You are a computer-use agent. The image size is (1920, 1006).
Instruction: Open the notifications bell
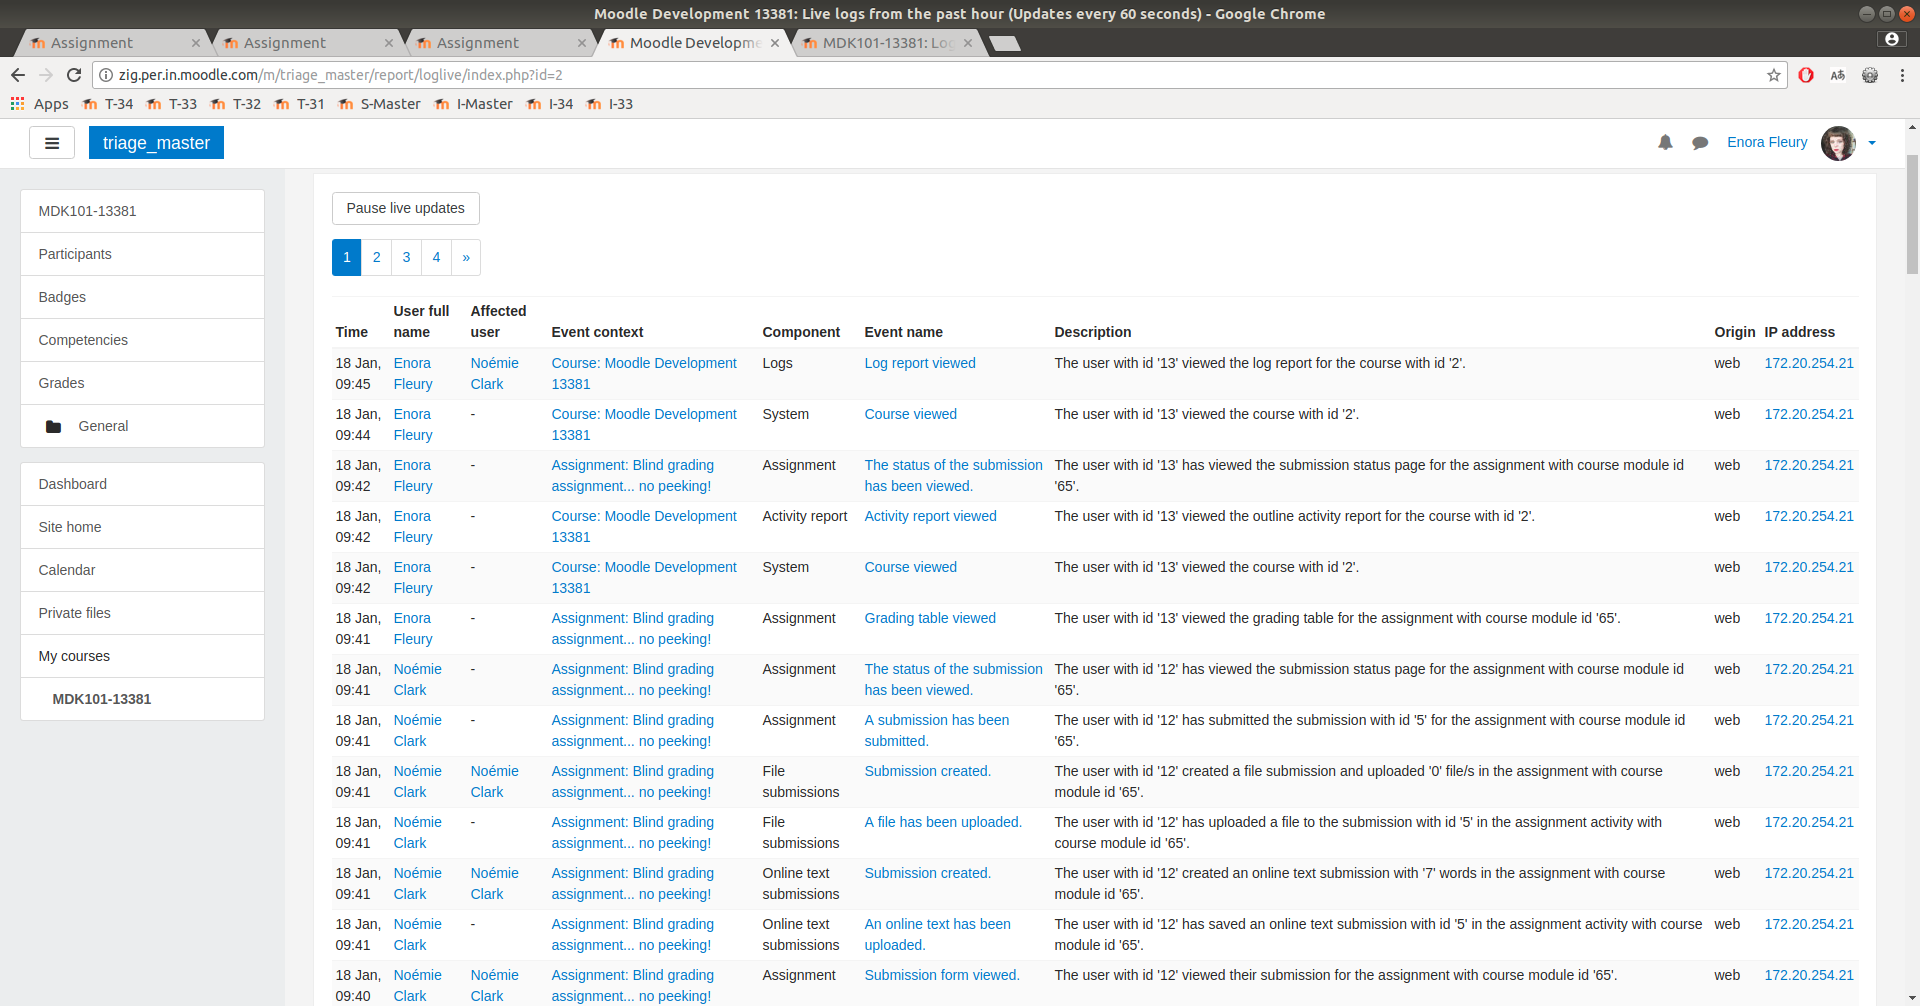point(1665,143)
